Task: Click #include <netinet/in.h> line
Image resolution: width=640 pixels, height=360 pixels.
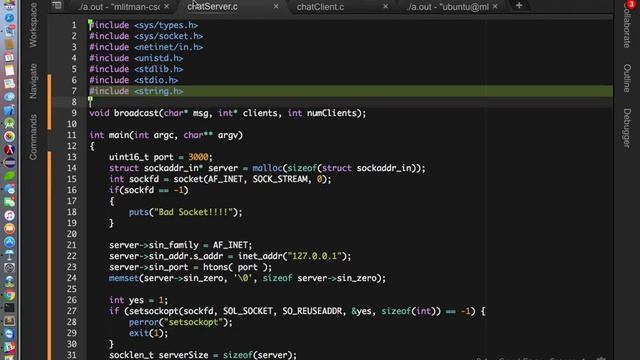Action: click(146, 47)
